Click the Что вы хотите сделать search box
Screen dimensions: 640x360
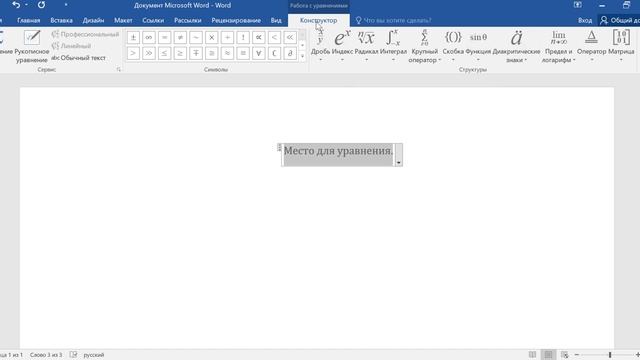(393, 20)
